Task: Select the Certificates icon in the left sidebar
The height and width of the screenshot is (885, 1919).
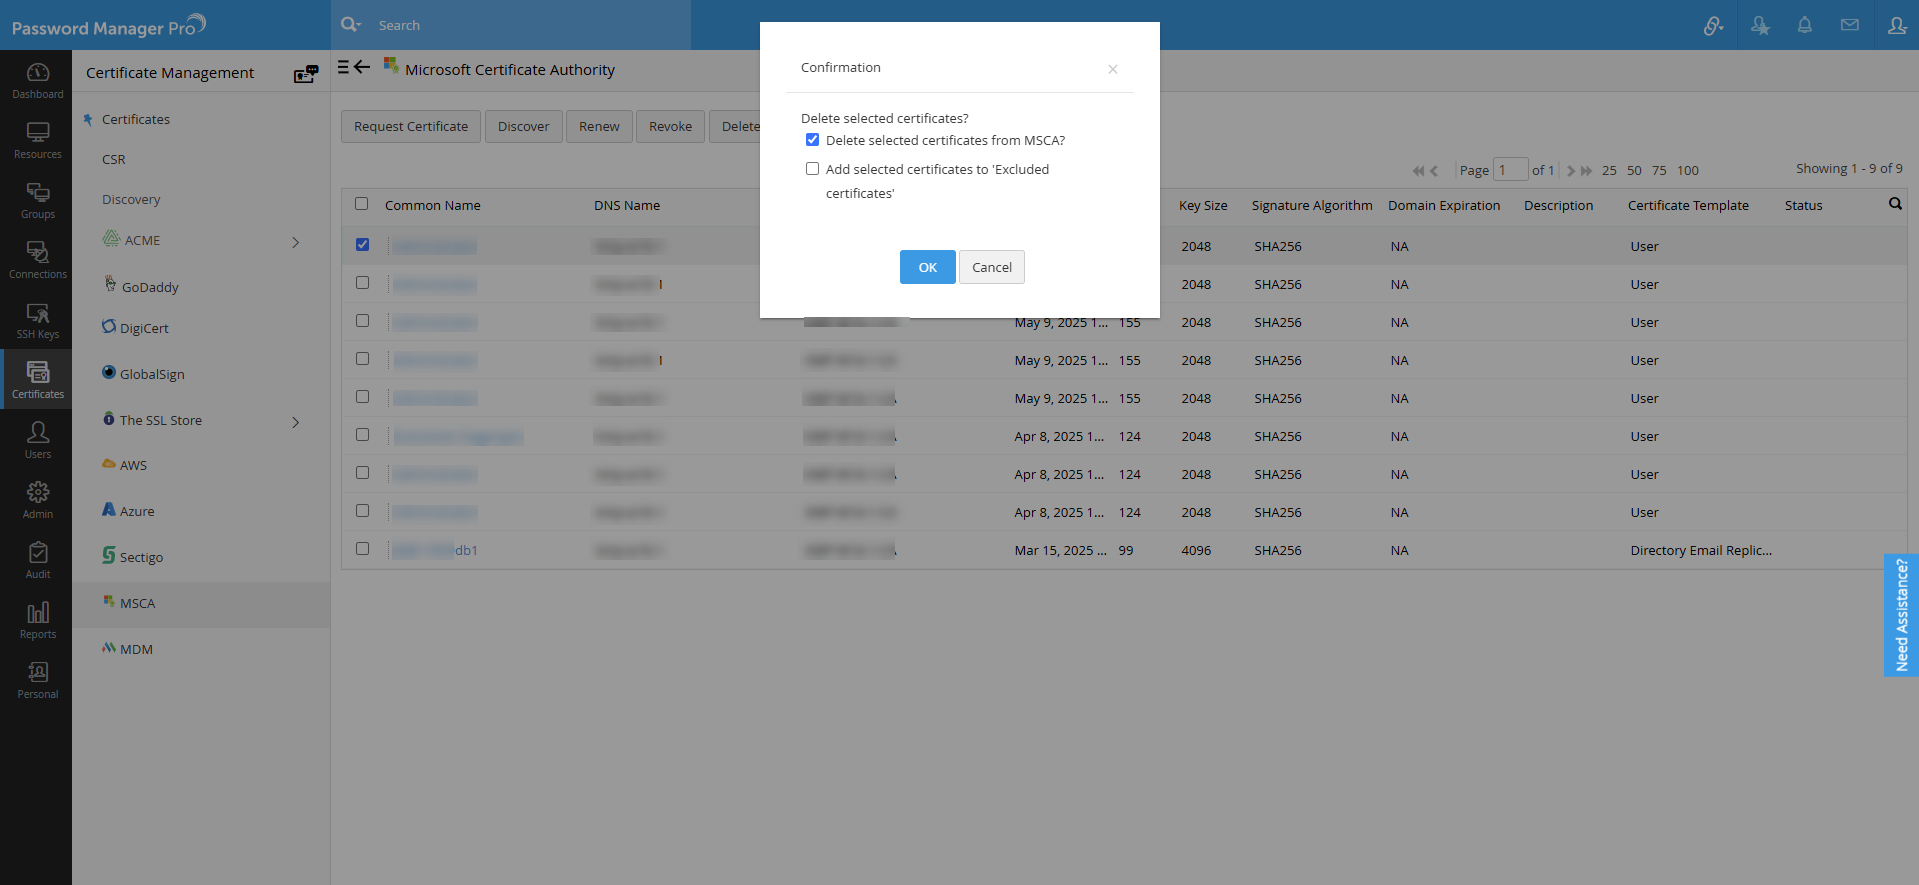Action: coord(37,379)
